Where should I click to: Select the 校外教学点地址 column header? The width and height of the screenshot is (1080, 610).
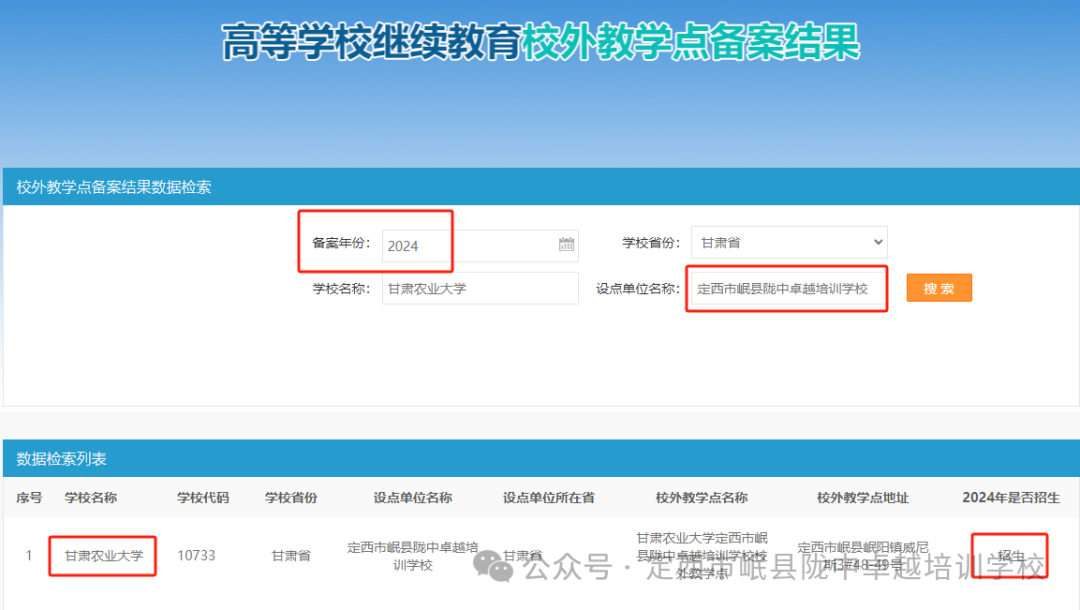tap(862, 498)
